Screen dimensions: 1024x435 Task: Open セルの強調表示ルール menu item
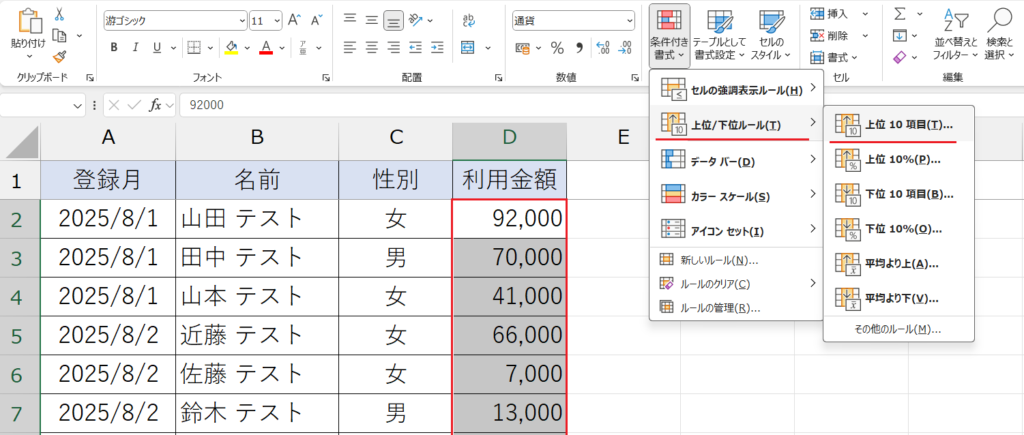click(x=736, y=88)
